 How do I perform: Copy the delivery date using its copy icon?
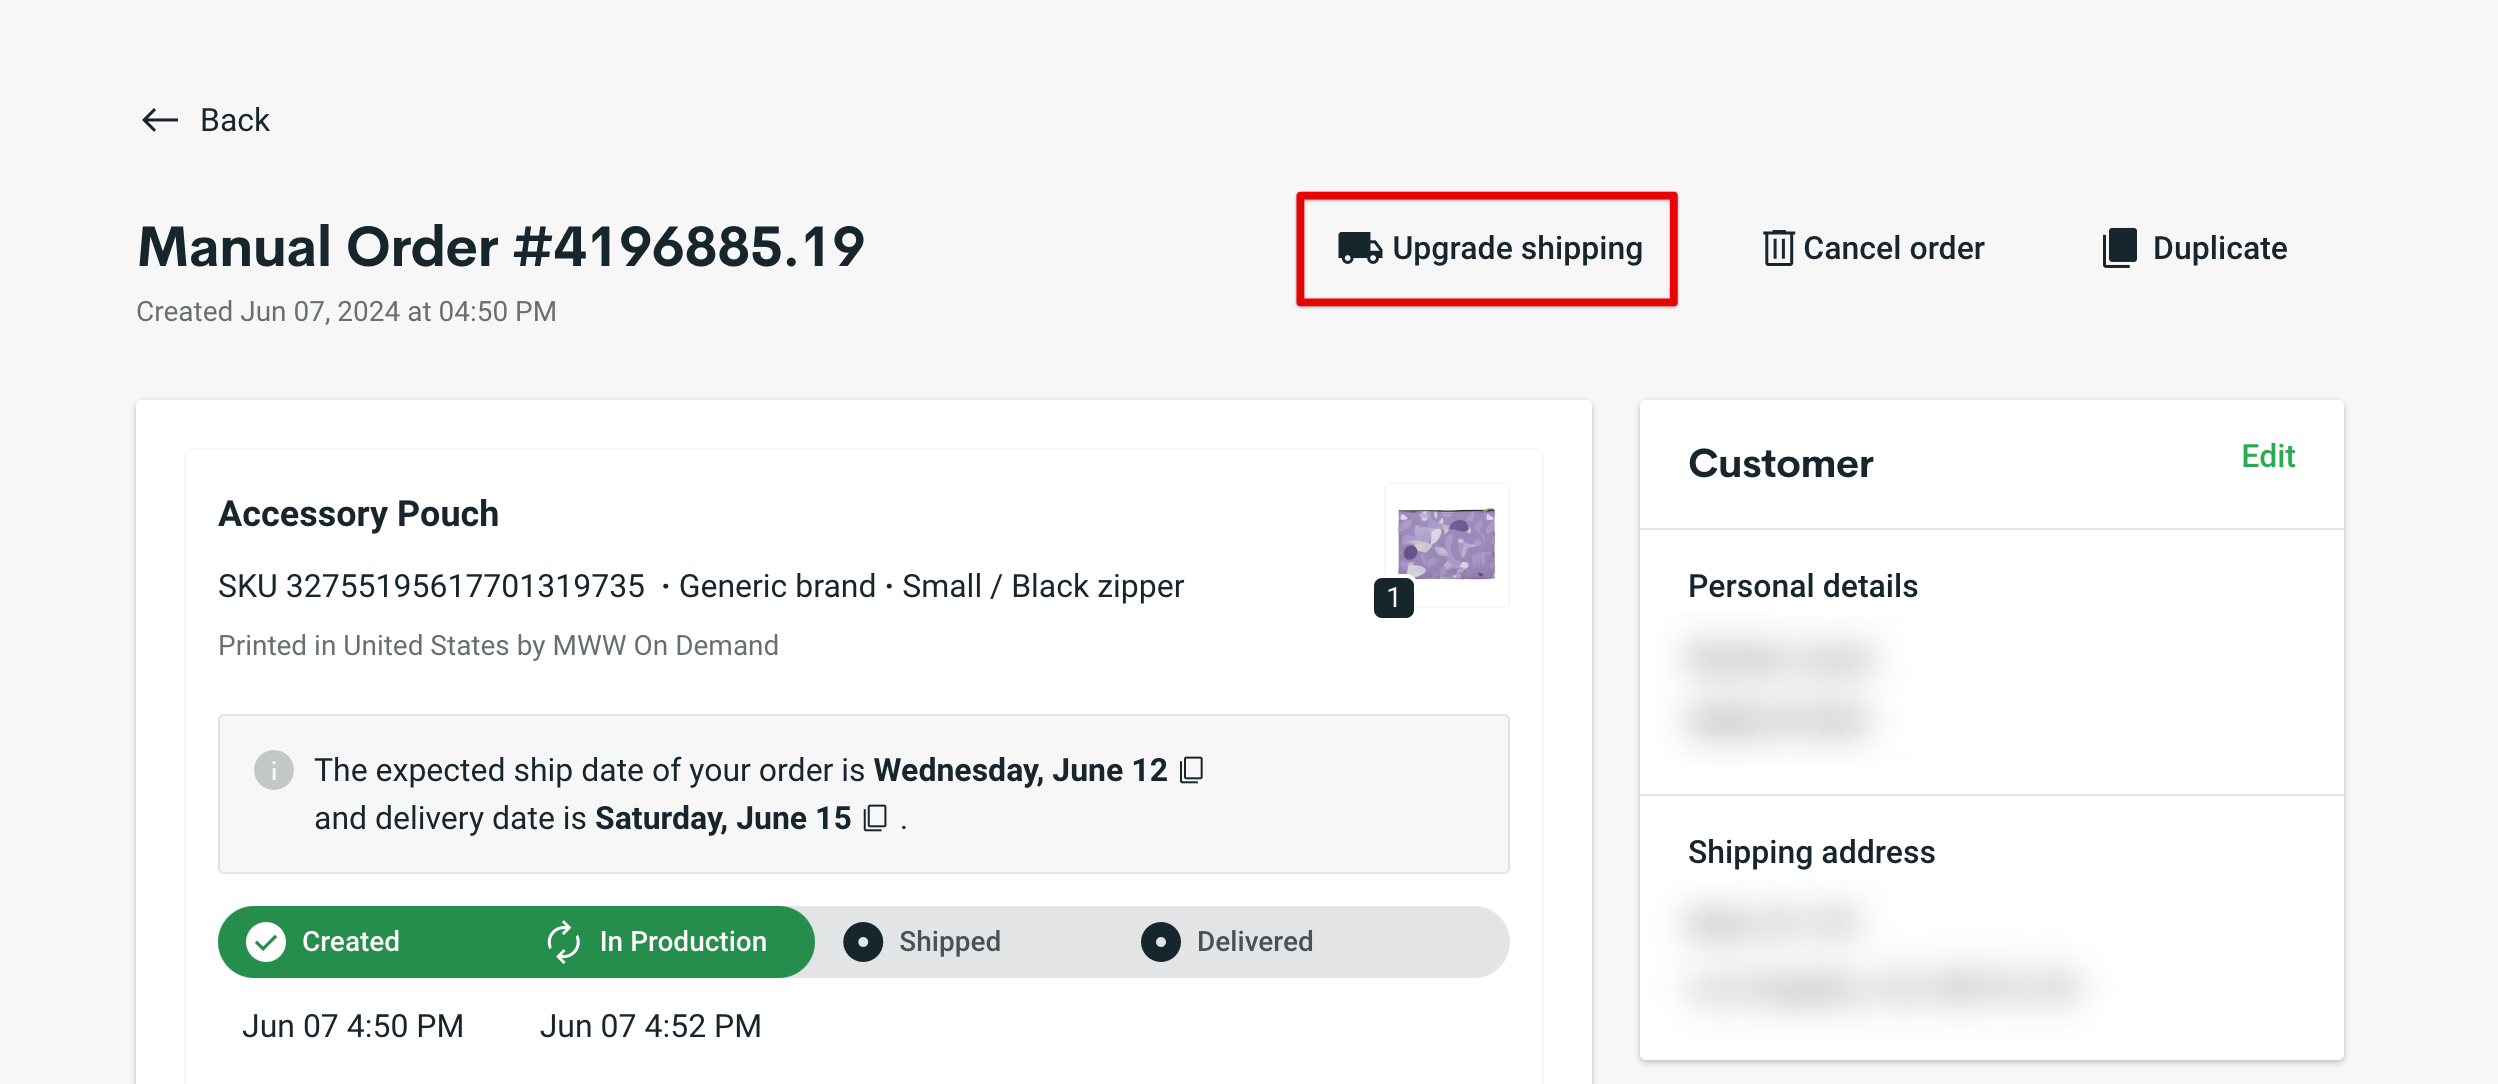click(x=875, y=818)
